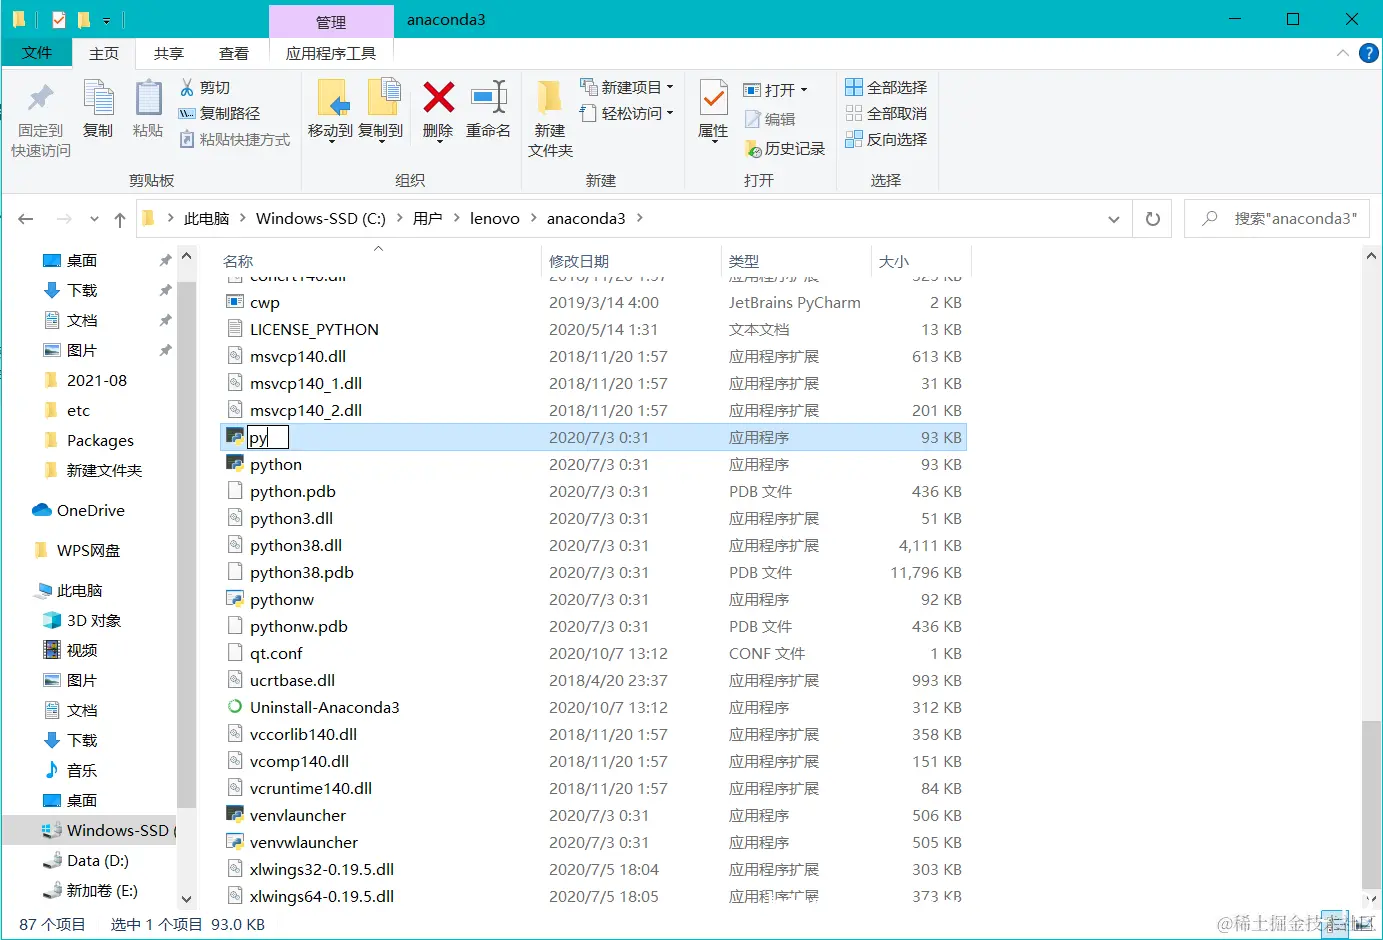Image resolution: width=1383 pixels, height=940 pixels.
Task: Click Windows-SSD (C:) in breadcrumb
Action: click(321, 218)
